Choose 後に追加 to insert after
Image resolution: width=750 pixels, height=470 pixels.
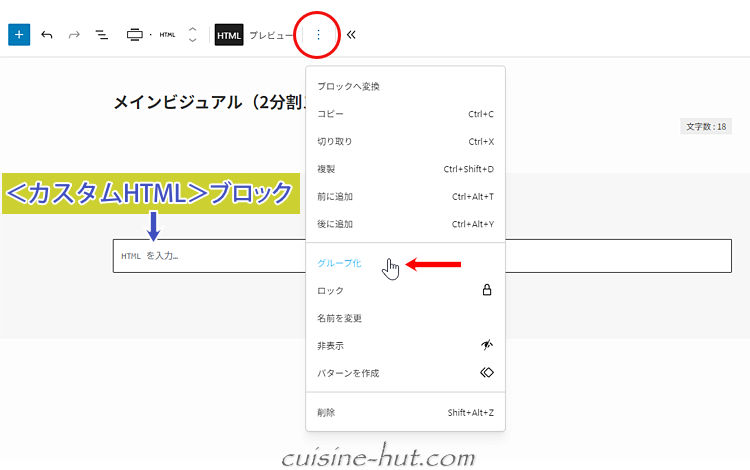pos(405,224)
